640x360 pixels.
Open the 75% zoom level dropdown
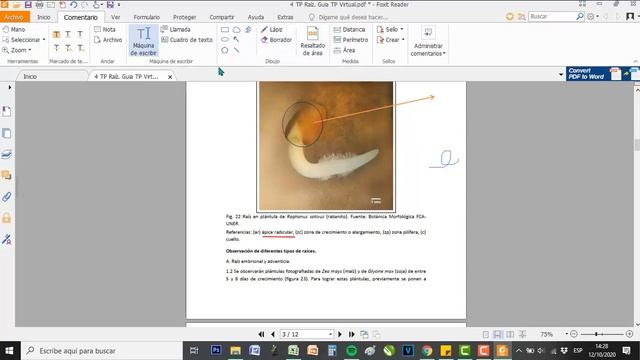point(567,334)
